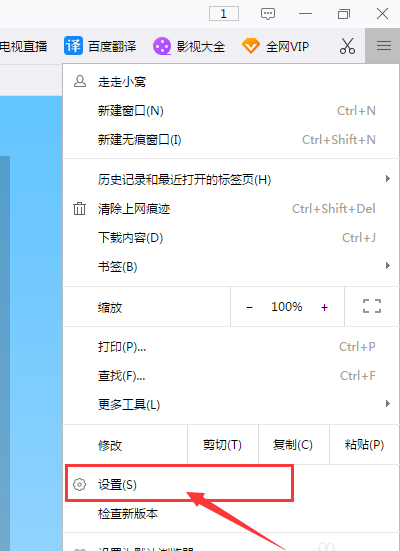Click the user profile icon 走走小窝
400x551 pixels.
tap(80, 81)
